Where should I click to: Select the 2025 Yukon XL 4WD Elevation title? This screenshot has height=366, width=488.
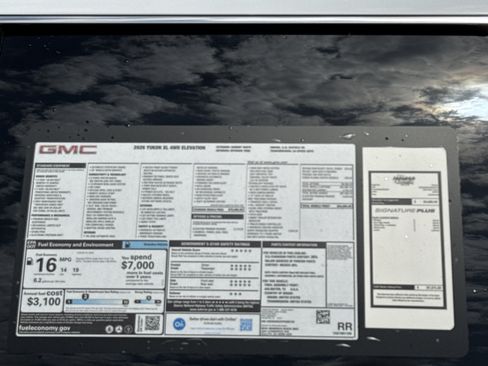coord(169,147)
